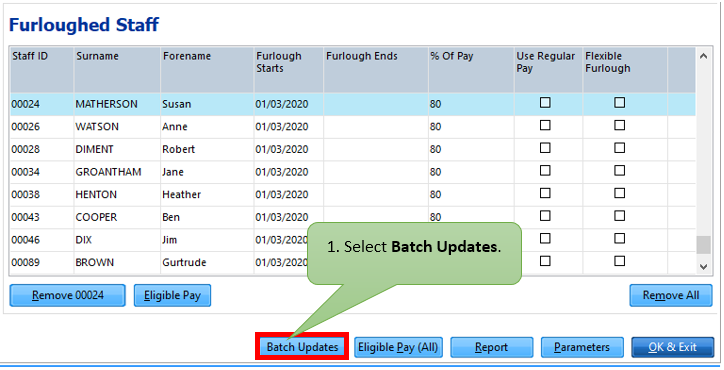Tick Use Regular Pay for GROANTHAM

pos(545,170)
